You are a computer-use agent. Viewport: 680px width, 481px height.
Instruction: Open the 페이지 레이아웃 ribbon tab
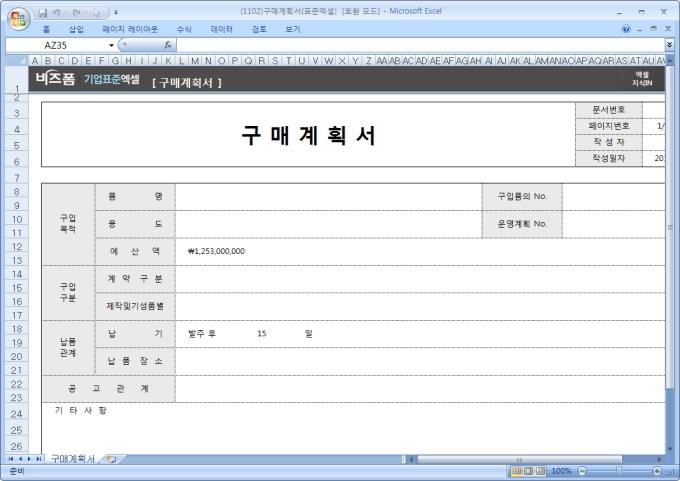click(x=130, y=29)
